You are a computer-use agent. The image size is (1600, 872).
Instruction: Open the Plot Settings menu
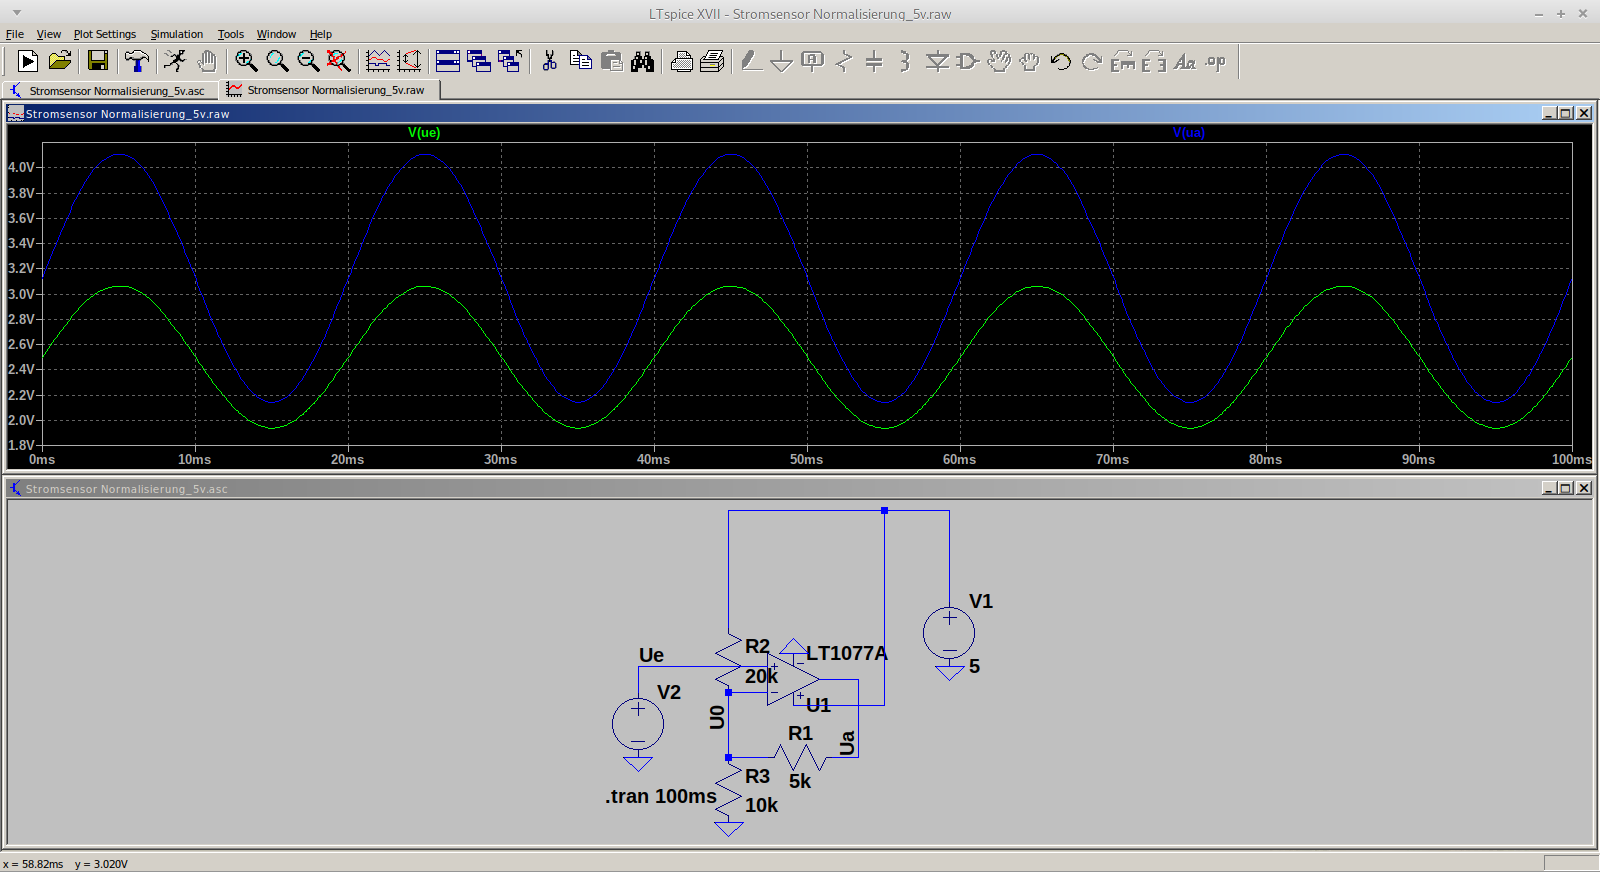[104, 34]
